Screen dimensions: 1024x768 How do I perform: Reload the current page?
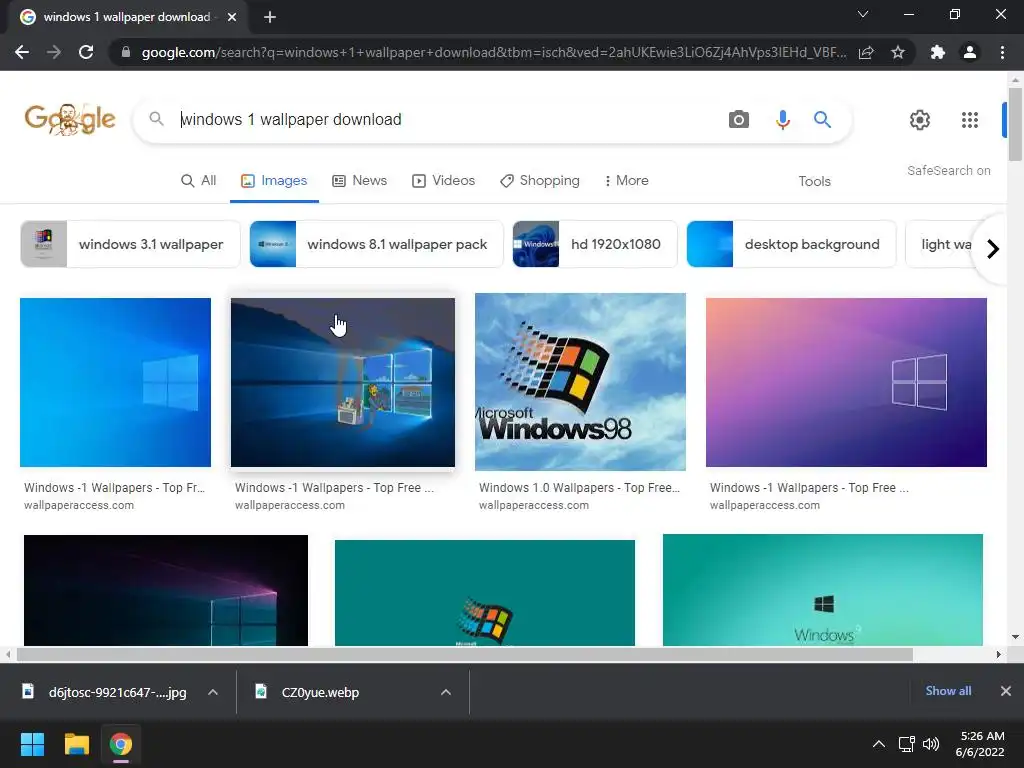tap(86, 52)
